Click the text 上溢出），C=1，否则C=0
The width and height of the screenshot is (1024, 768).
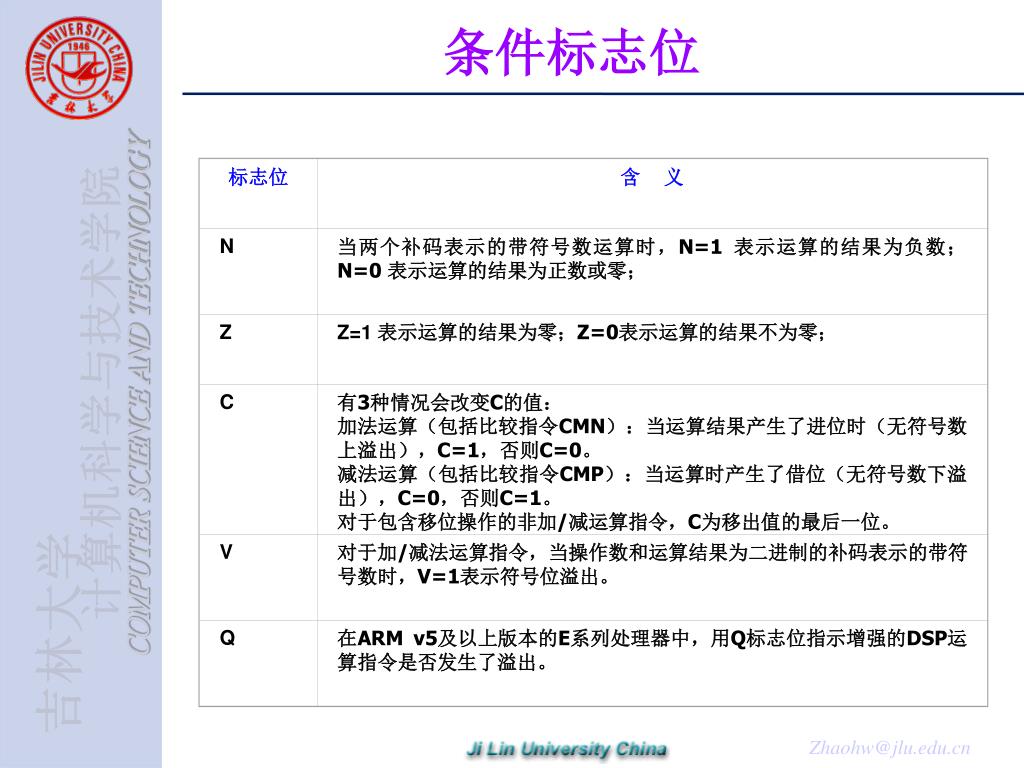point(465,450)
